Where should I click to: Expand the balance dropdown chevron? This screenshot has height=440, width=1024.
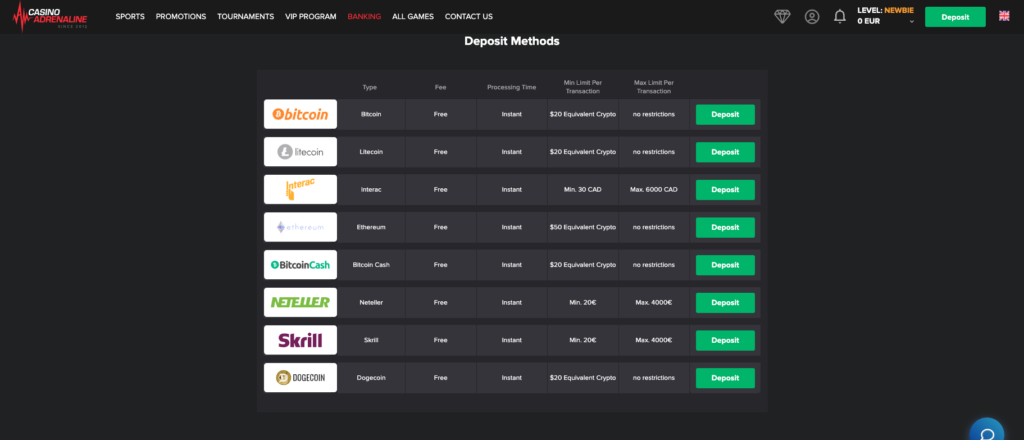pyautogui.click(x=912, y=22)
